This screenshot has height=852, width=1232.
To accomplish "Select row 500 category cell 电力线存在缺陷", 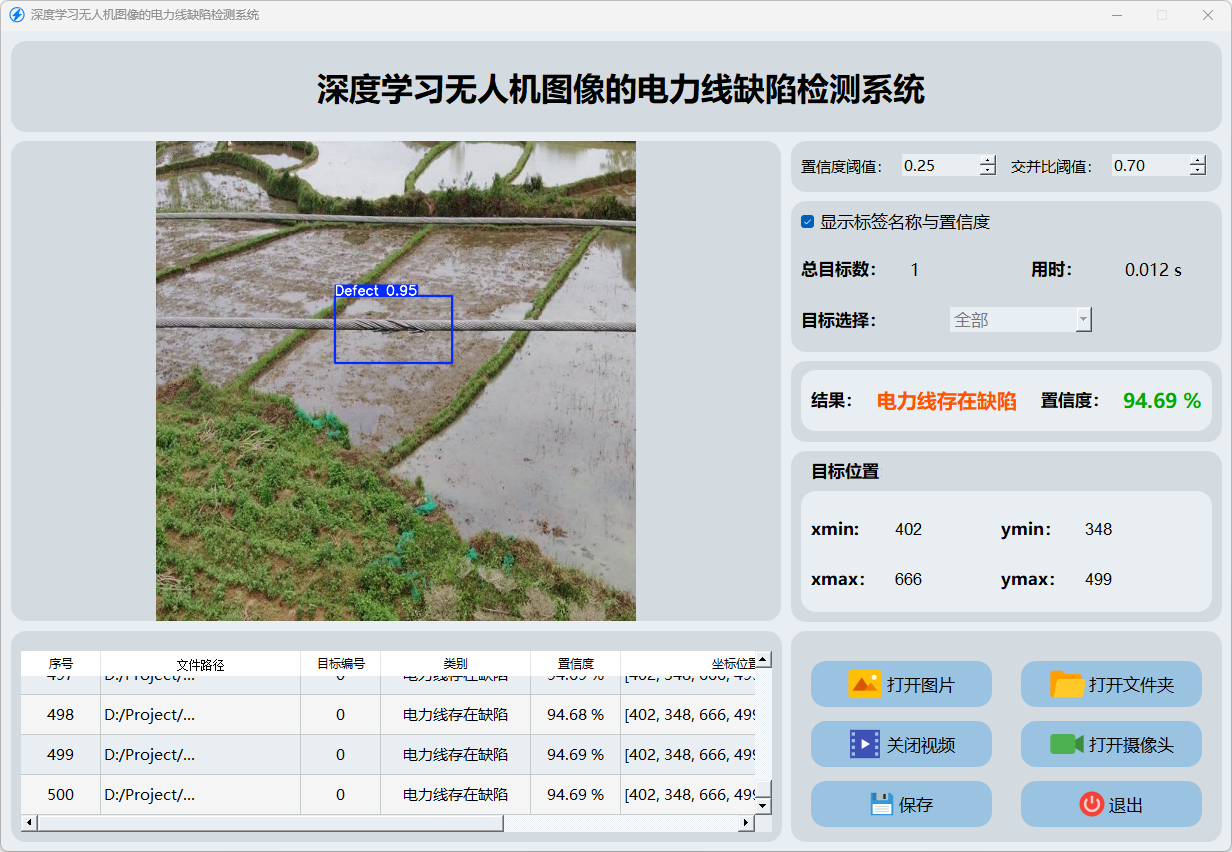I will (x=455, y=794).
